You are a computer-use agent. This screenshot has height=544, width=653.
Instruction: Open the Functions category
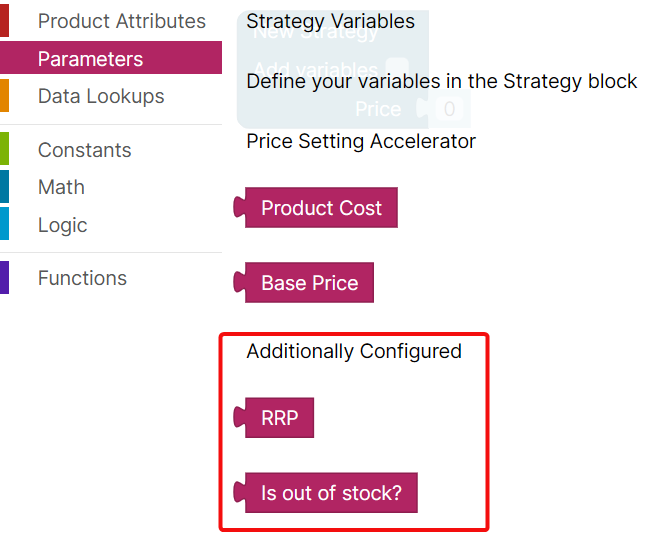82,278
